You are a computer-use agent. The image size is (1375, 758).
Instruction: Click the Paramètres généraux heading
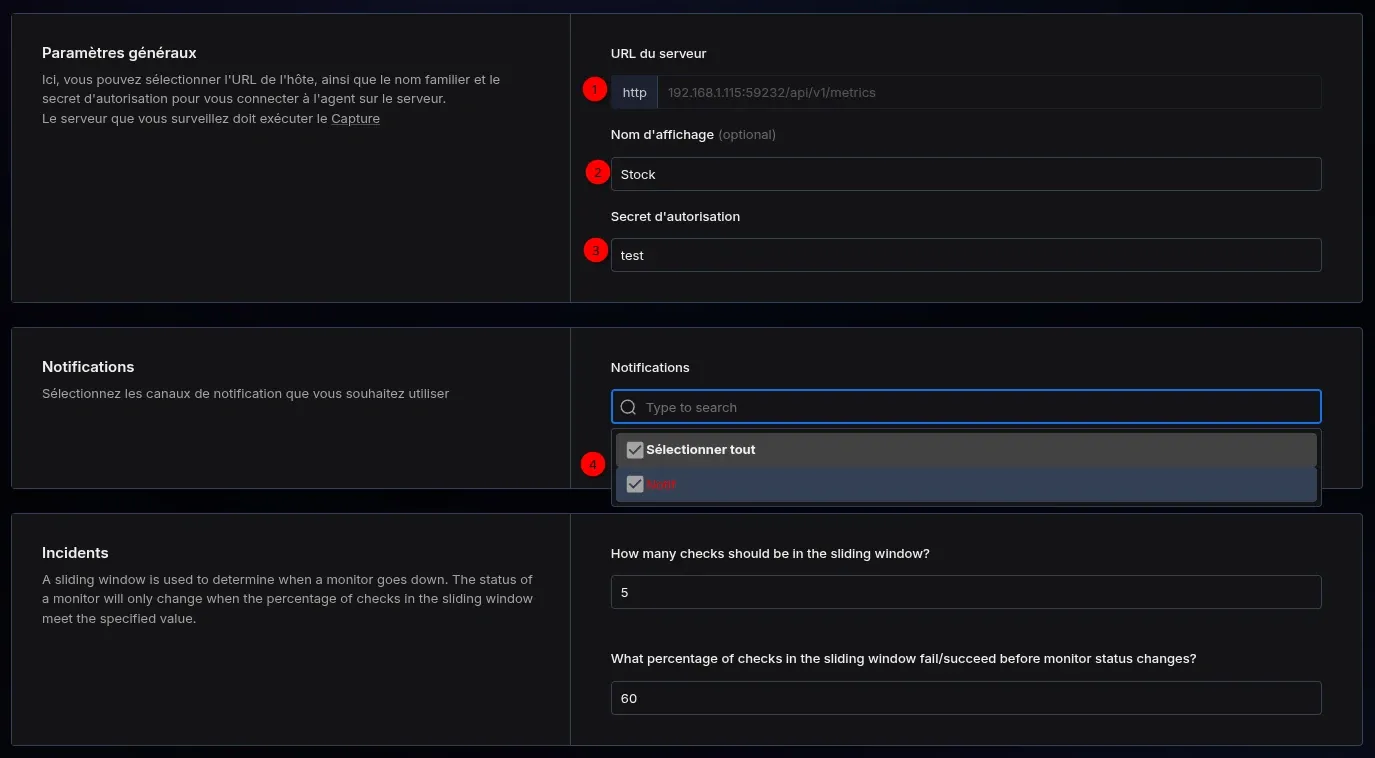click(119, 53)
